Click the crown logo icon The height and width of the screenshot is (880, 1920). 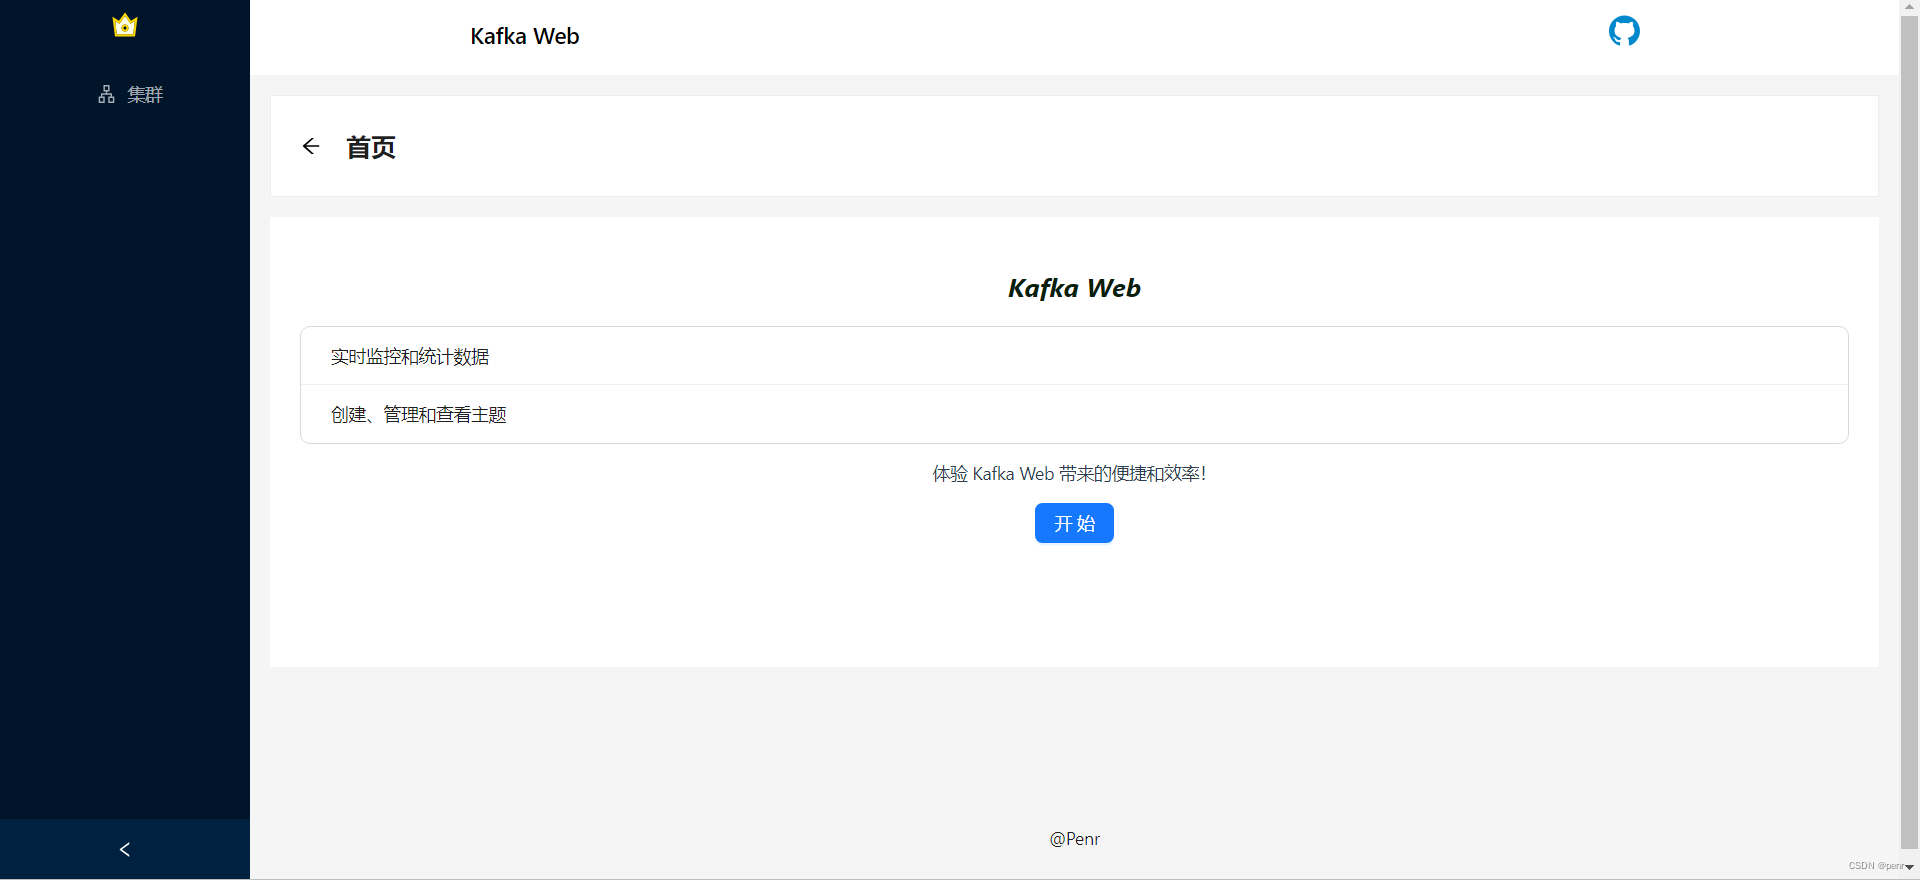click(x=125, y=25)
